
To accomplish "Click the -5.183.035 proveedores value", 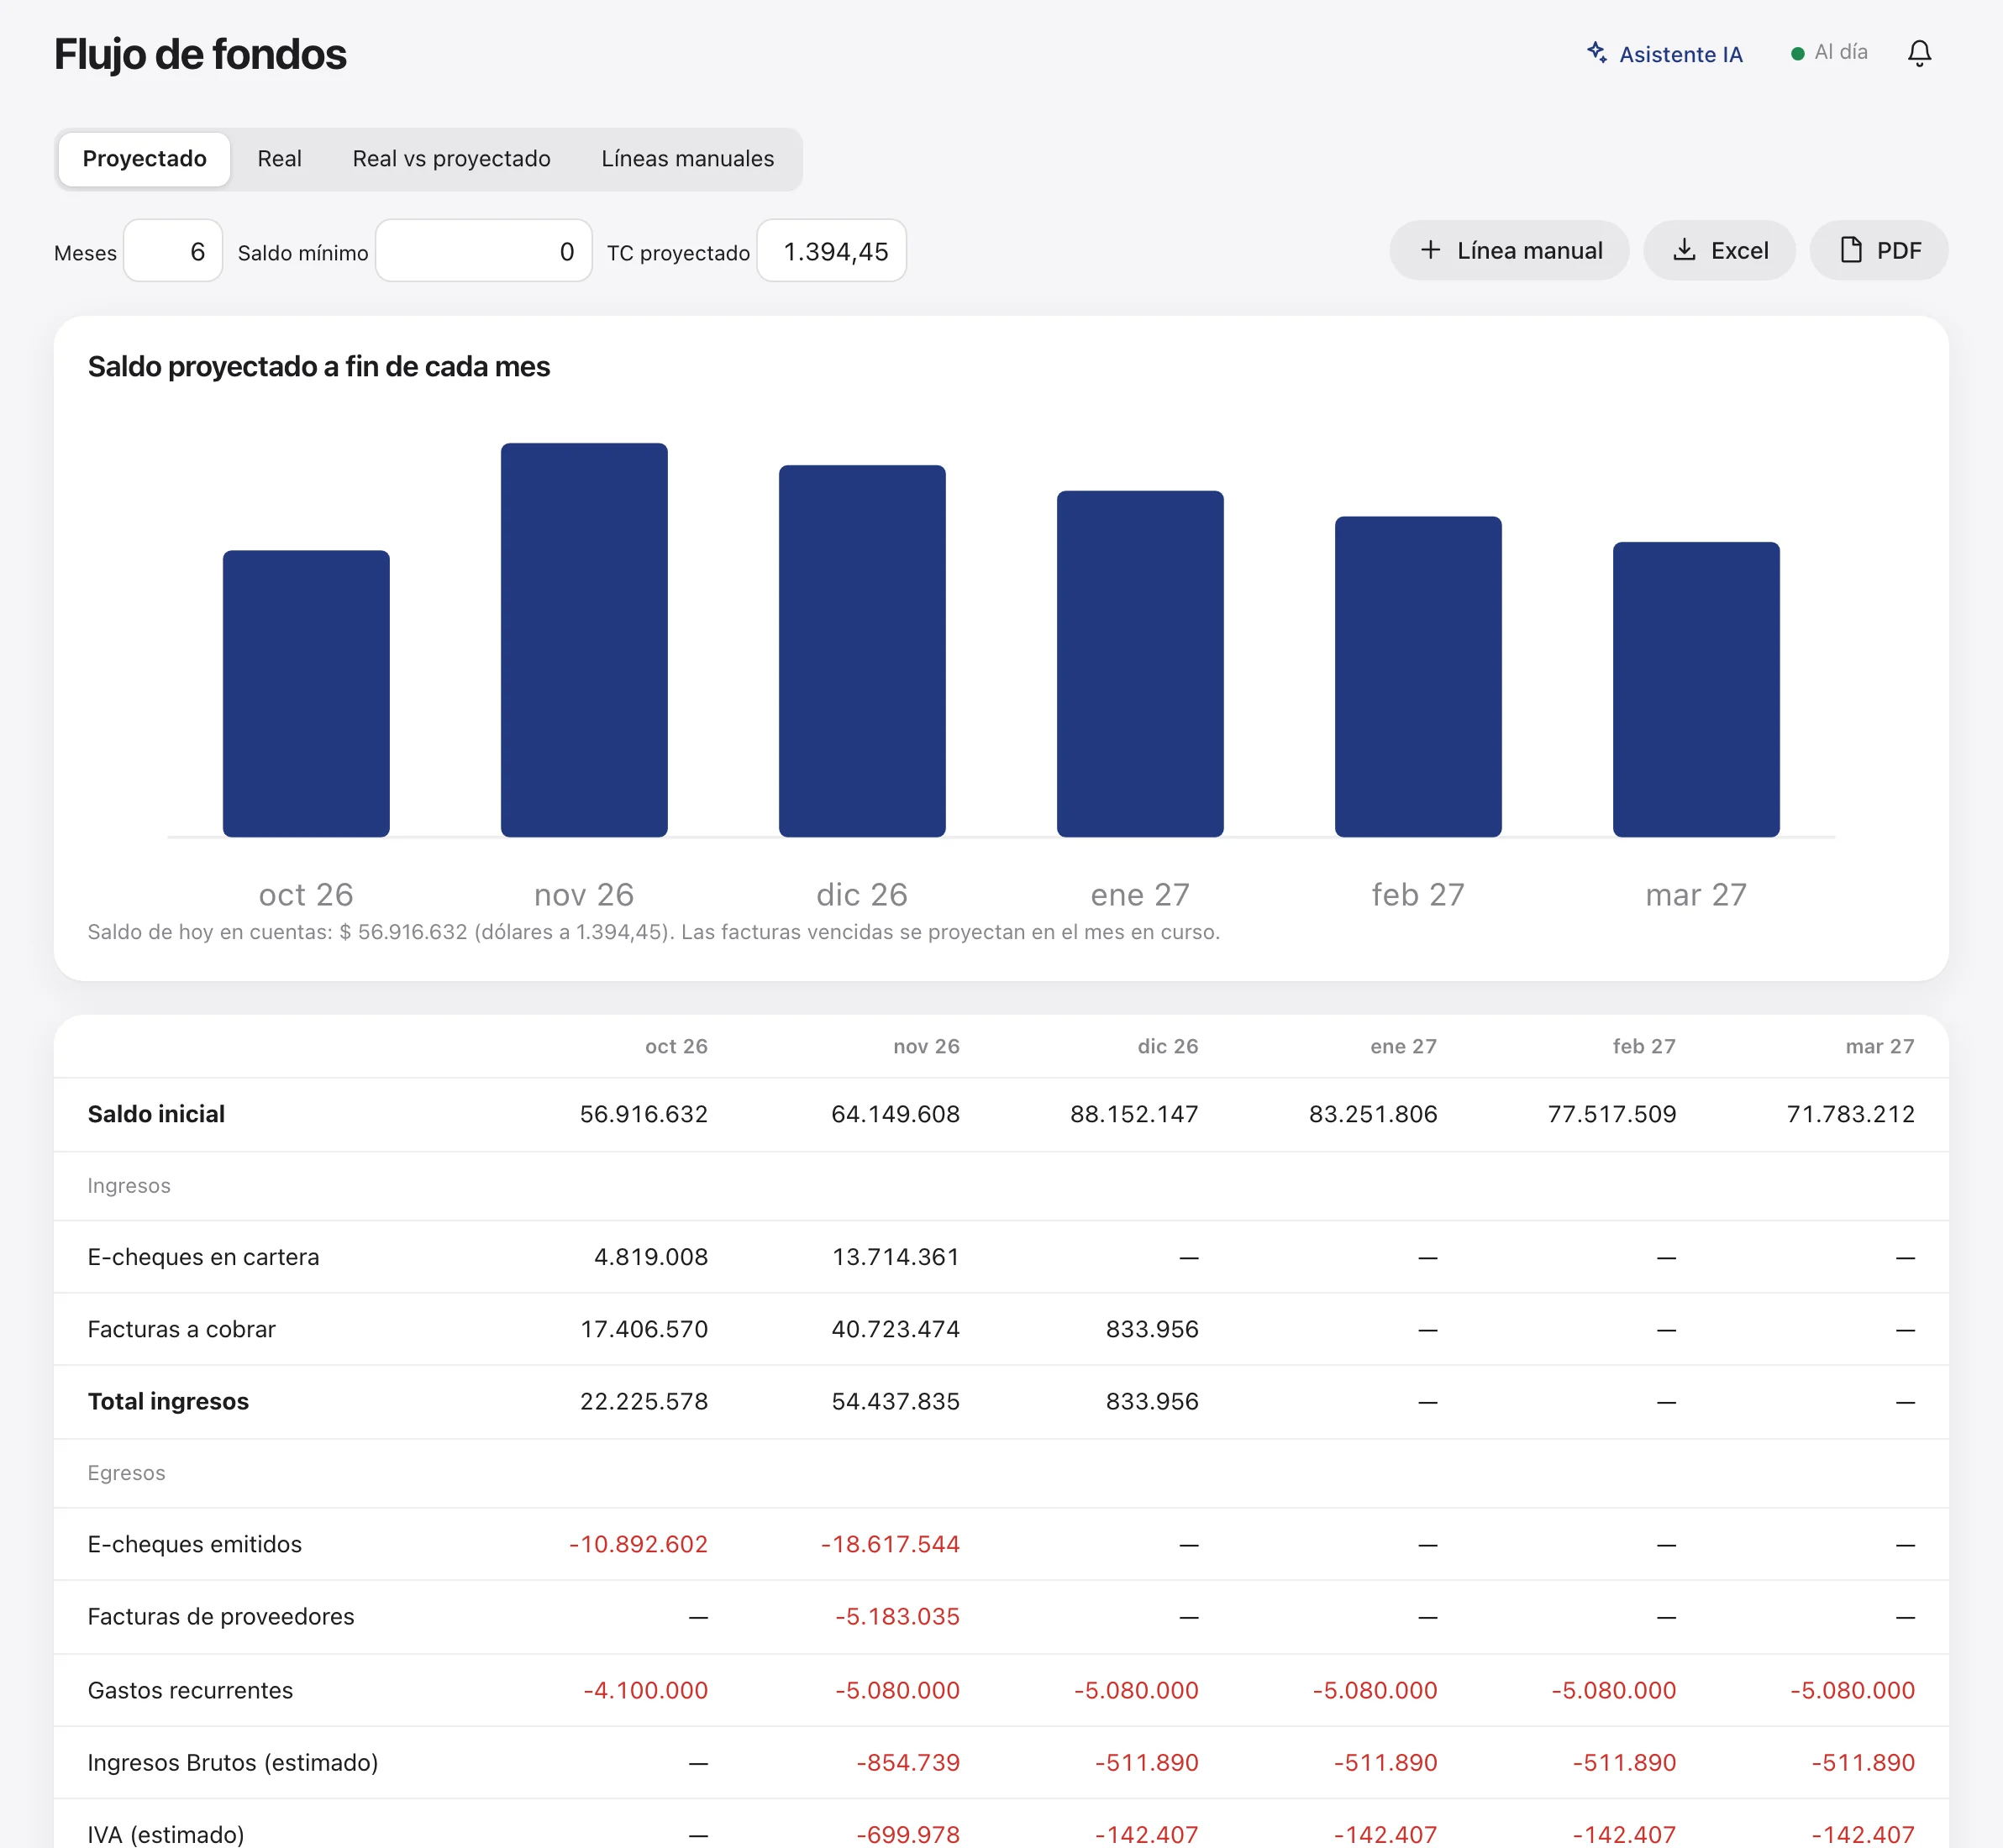I will coord(897,1616).
